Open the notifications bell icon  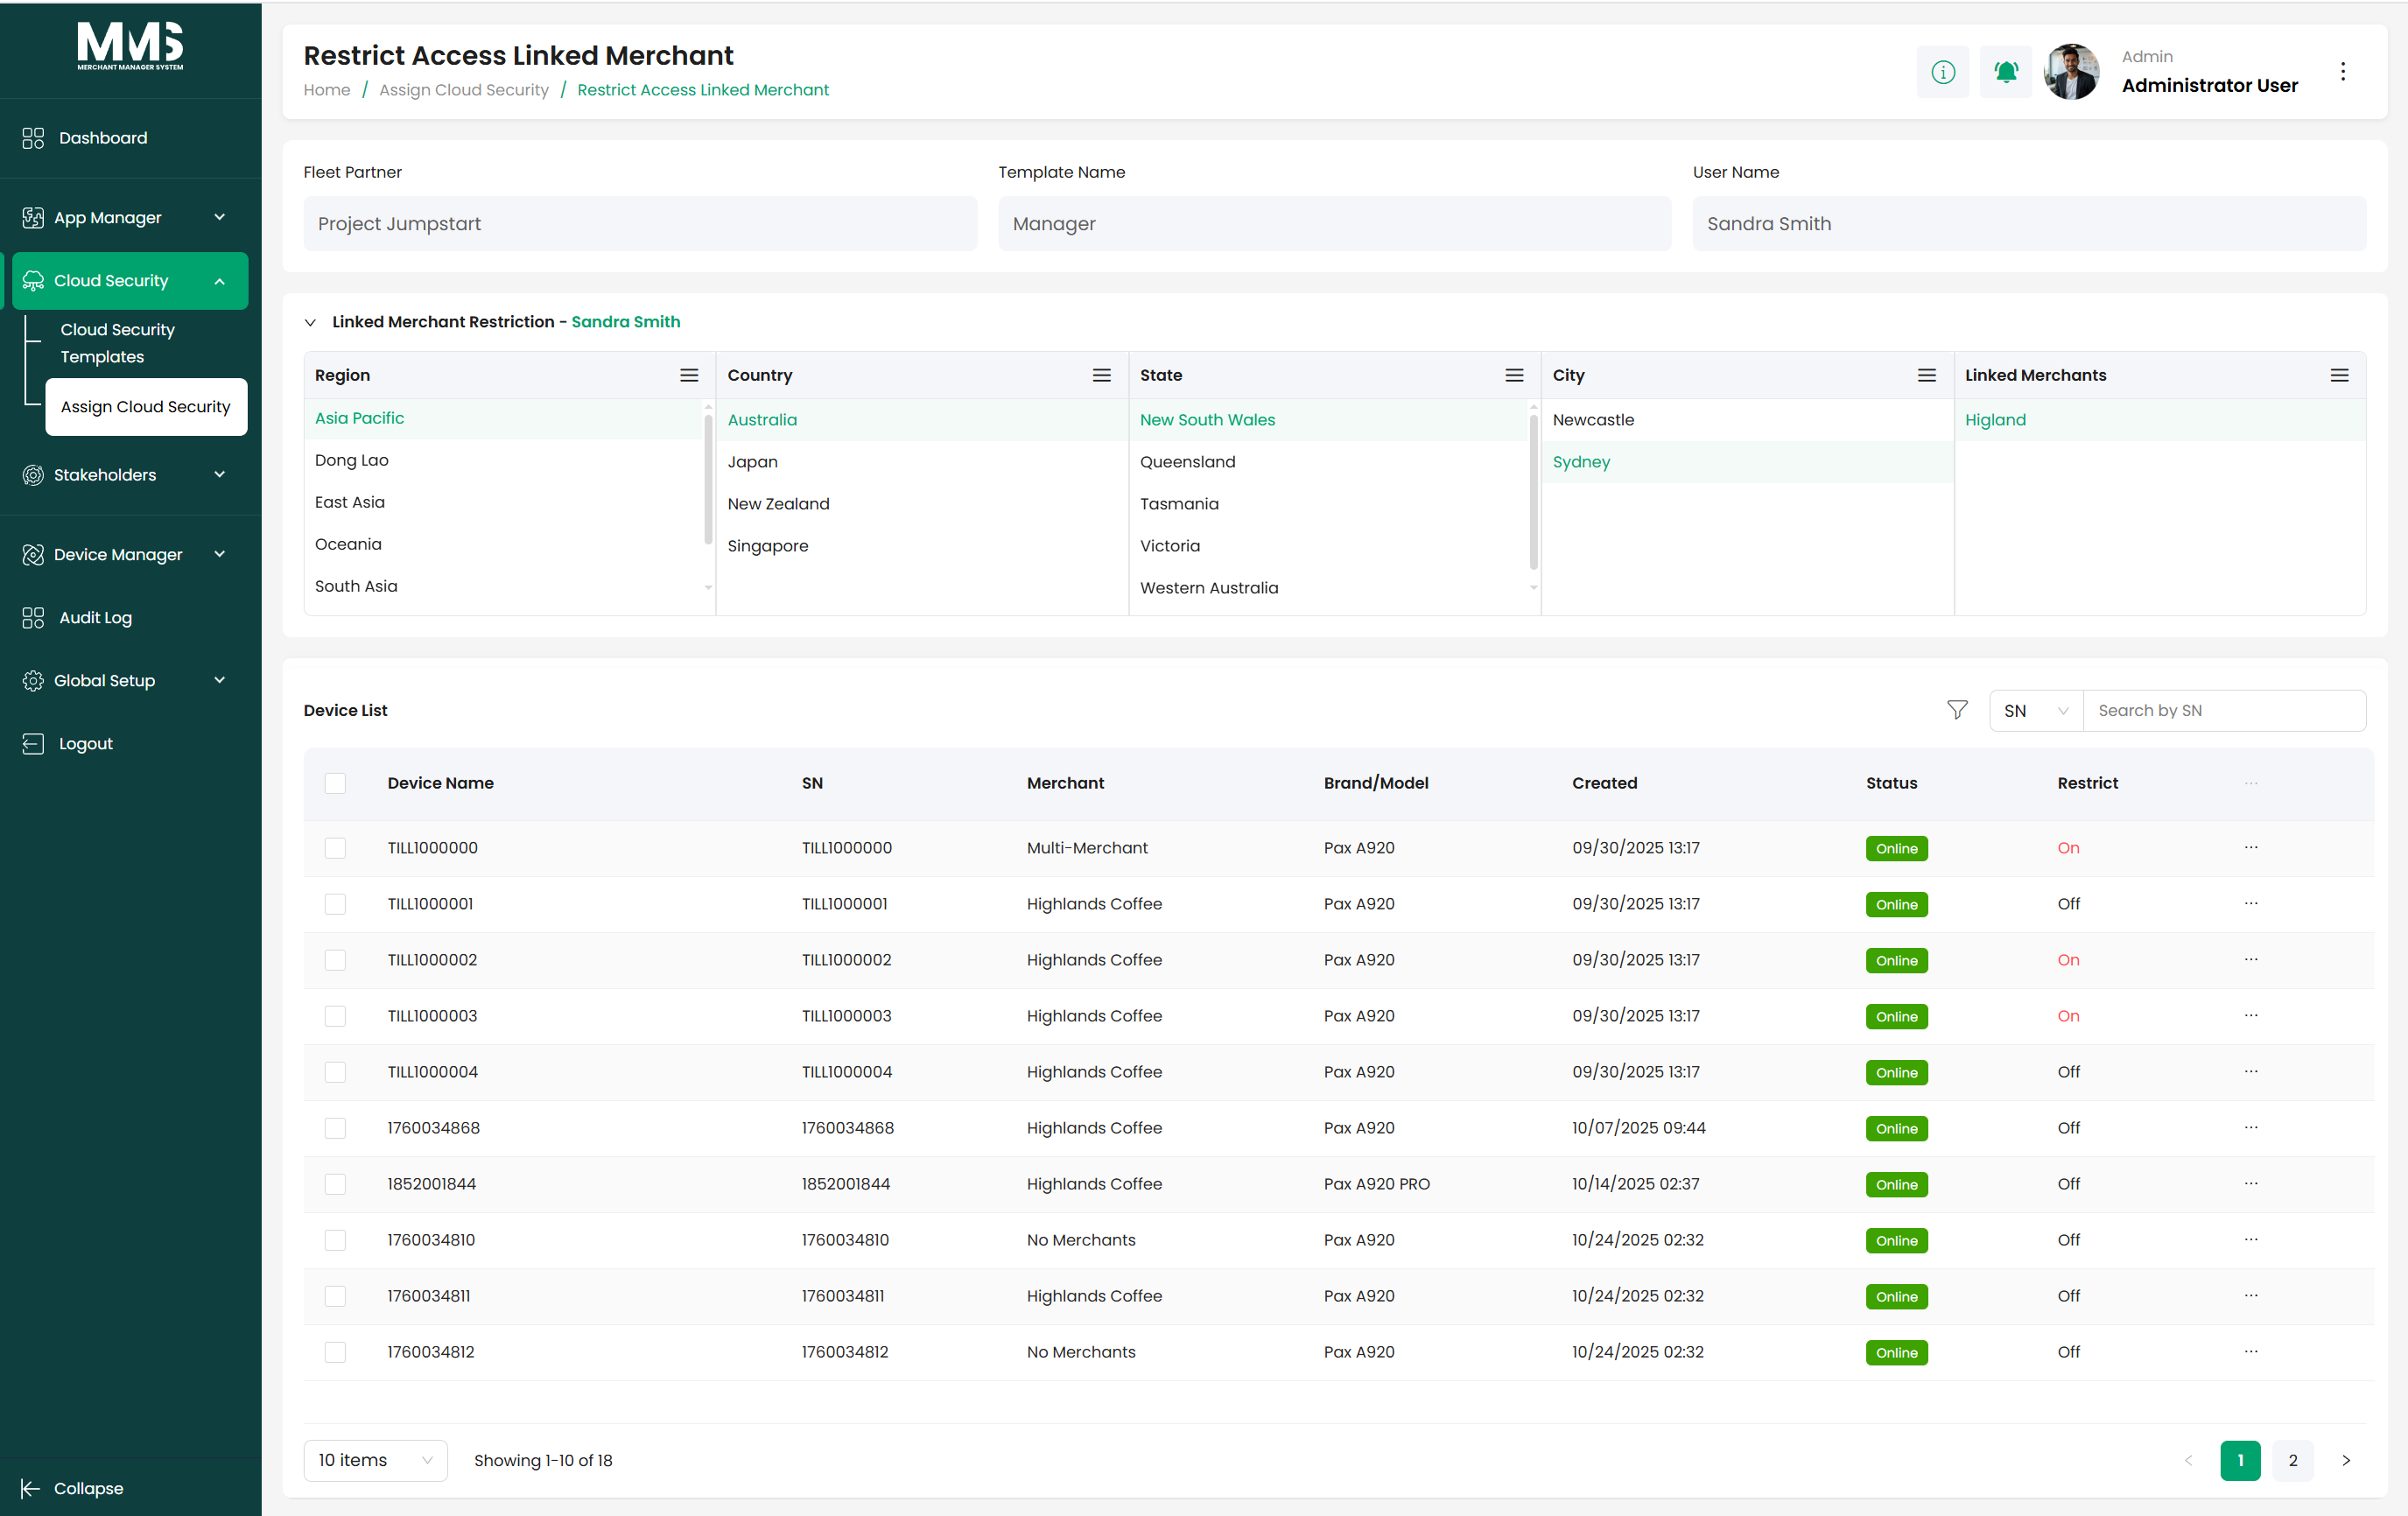pos(2005,72)
